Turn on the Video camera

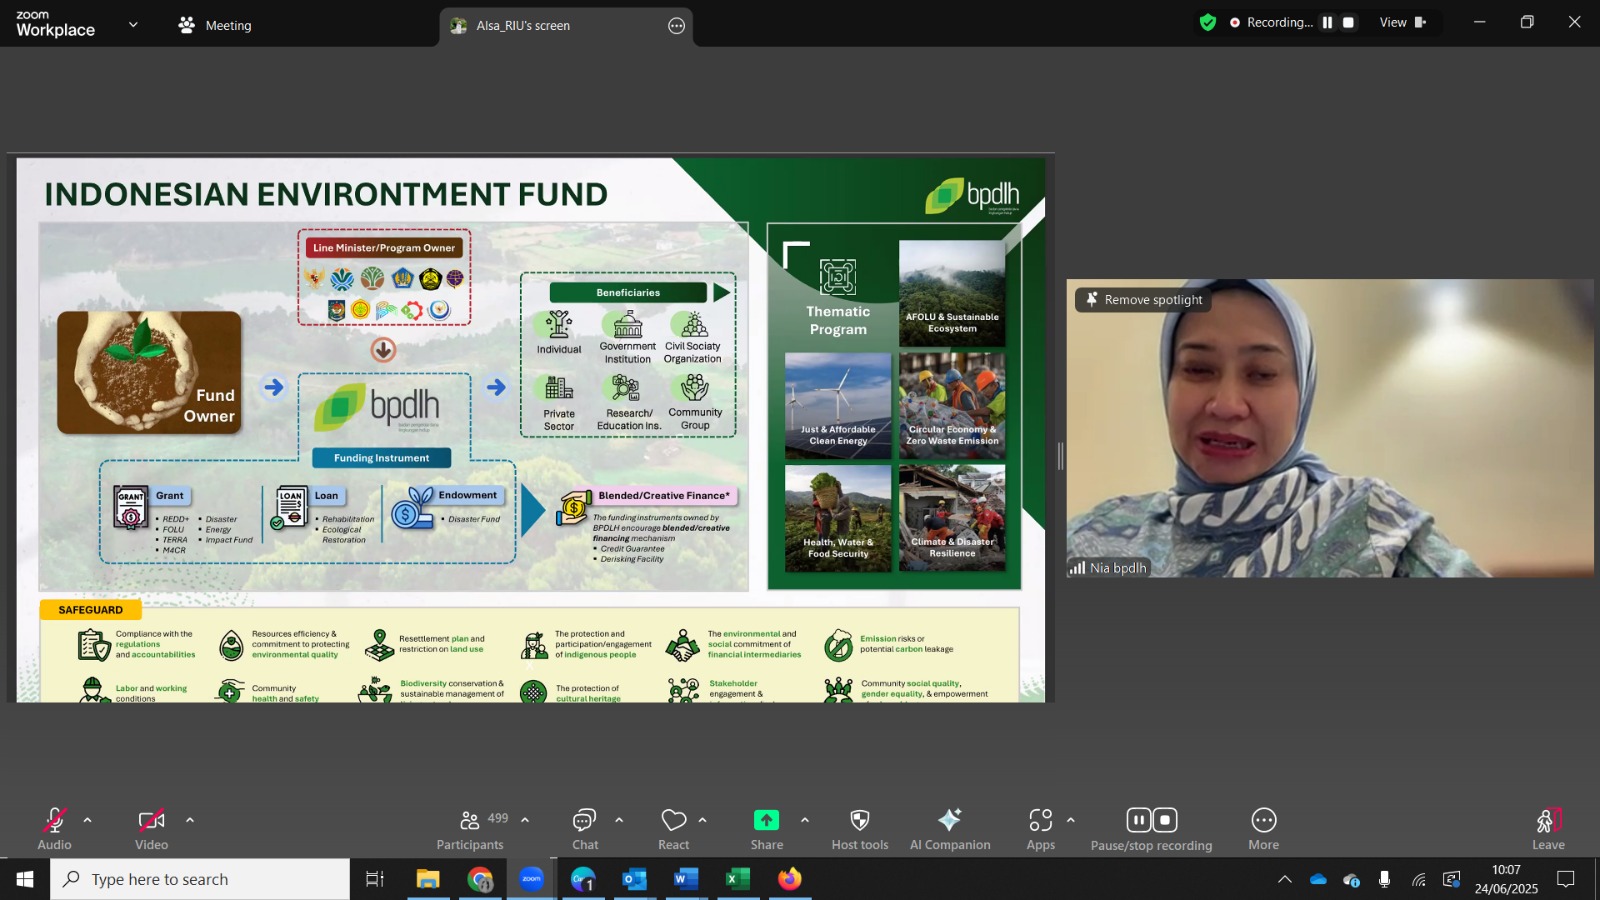[x=152, y=829]
